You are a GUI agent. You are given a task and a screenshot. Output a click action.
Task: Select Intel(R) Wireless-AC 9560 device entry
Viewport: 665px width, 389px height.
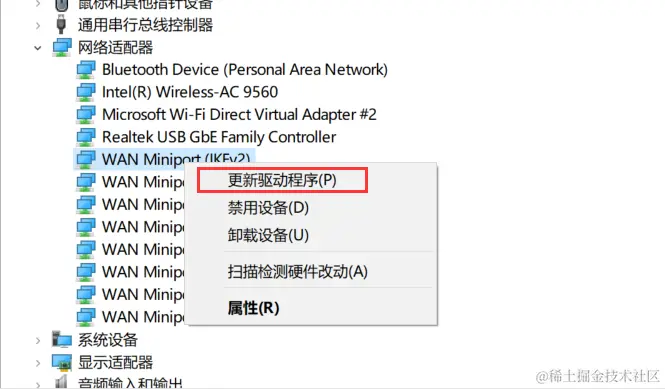pos(190,92)
